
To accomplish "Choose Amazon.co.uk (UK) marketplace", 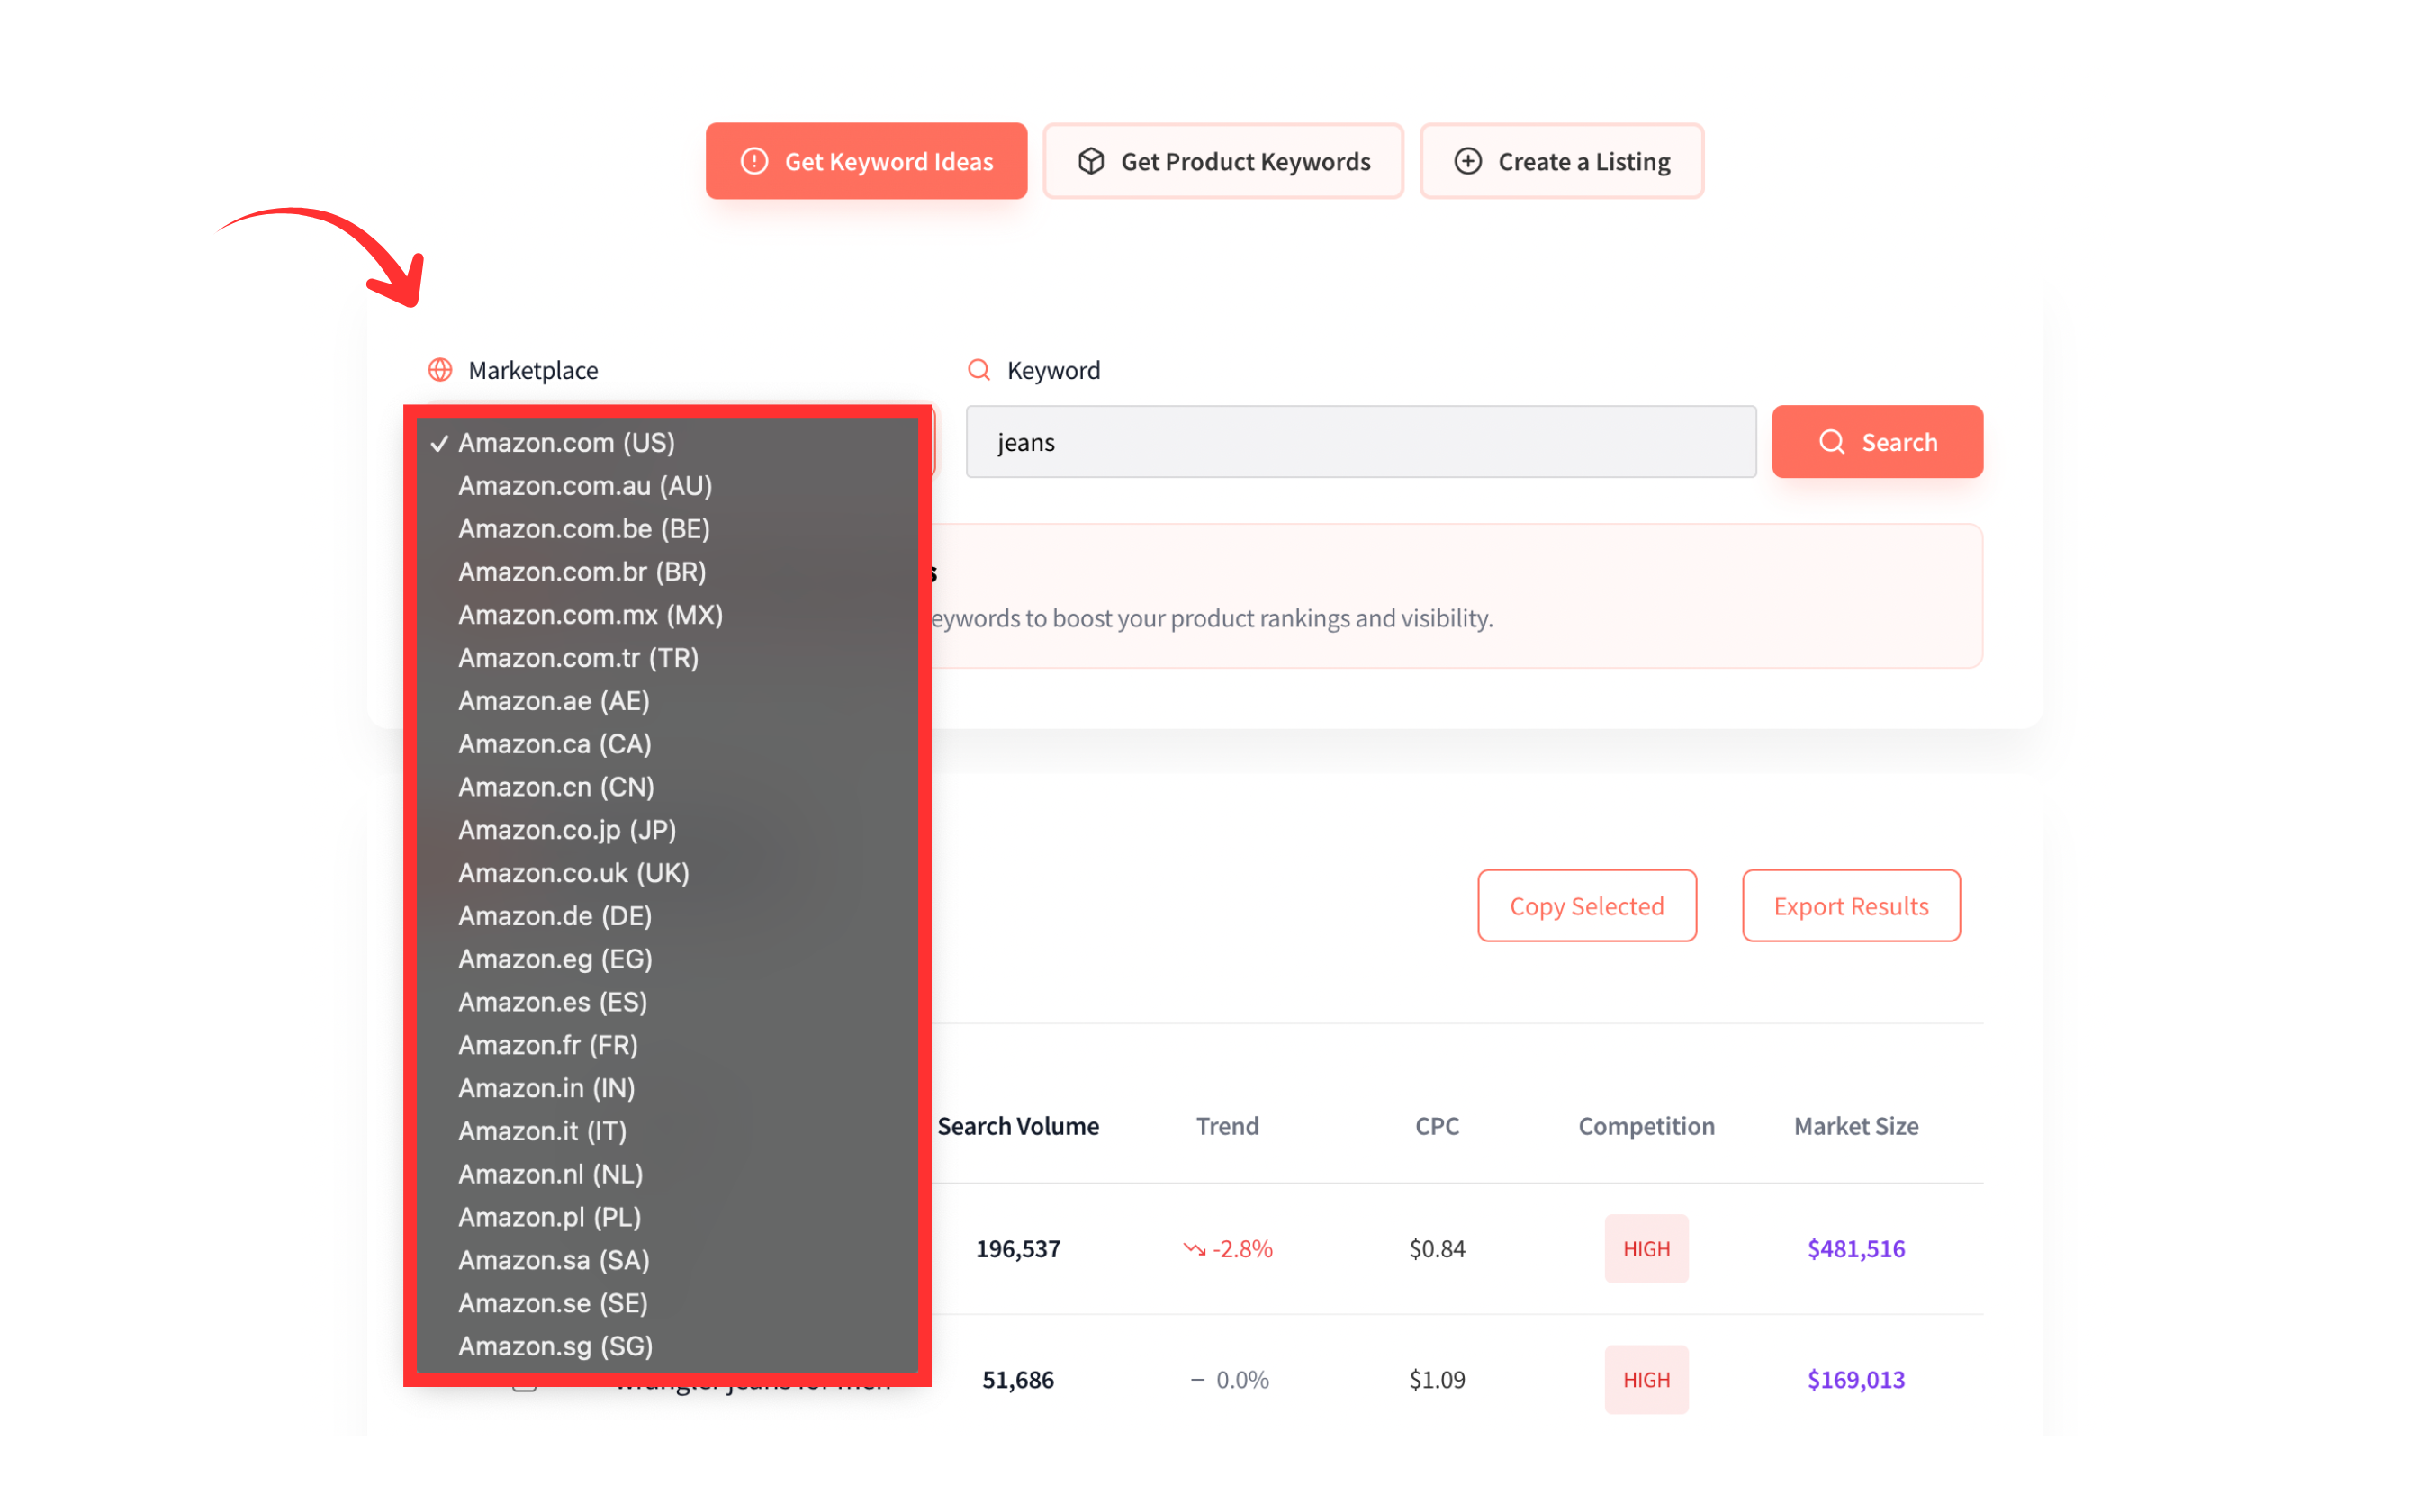I will click(x=573, y=873).
